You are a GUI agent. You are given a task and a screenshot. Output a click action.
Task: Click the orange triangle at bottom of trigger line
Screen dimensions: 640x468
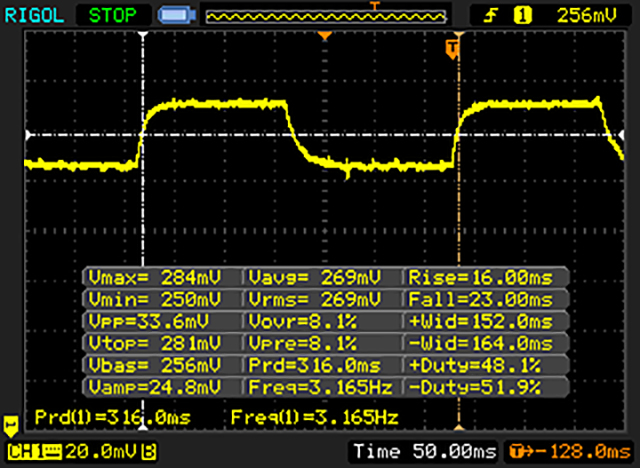pos(459,428)
